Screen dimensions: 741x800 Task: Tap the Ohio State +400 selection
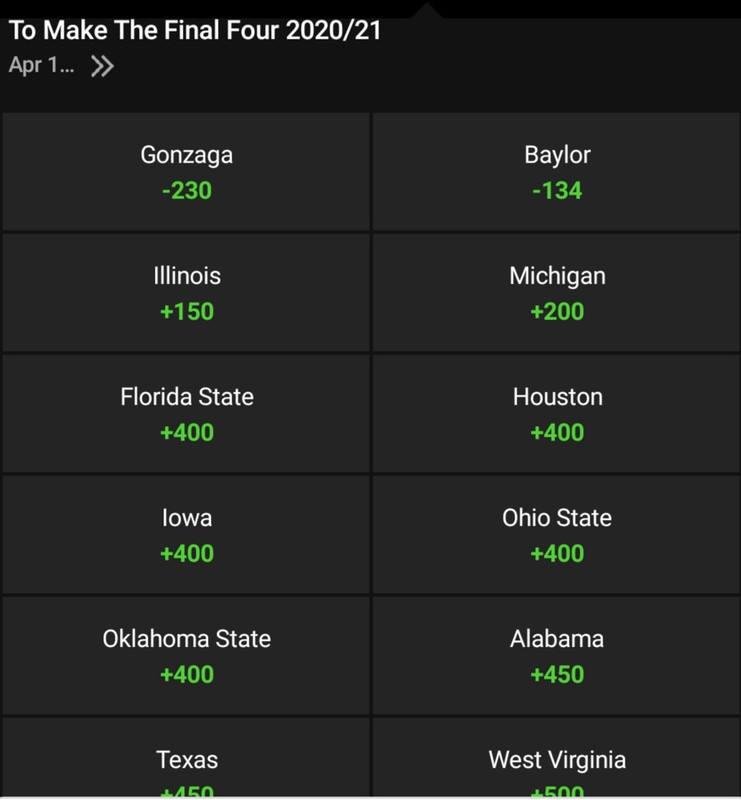(557, 535)
